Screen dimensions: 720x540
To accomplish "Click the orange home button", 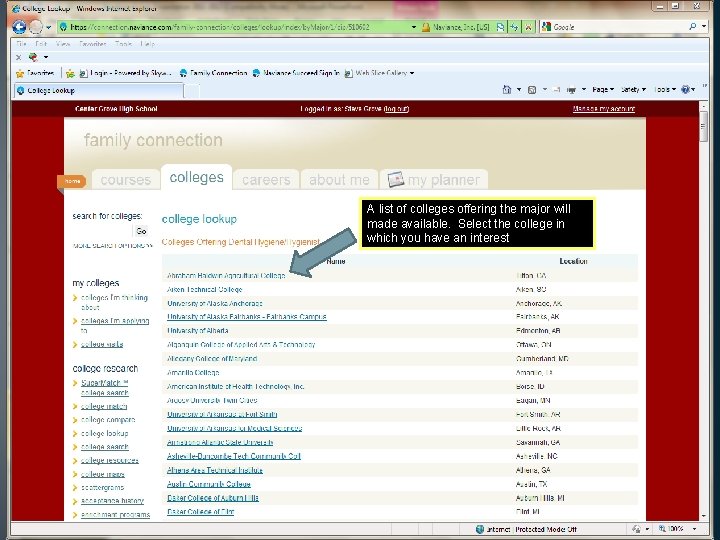I will point(72,181).
